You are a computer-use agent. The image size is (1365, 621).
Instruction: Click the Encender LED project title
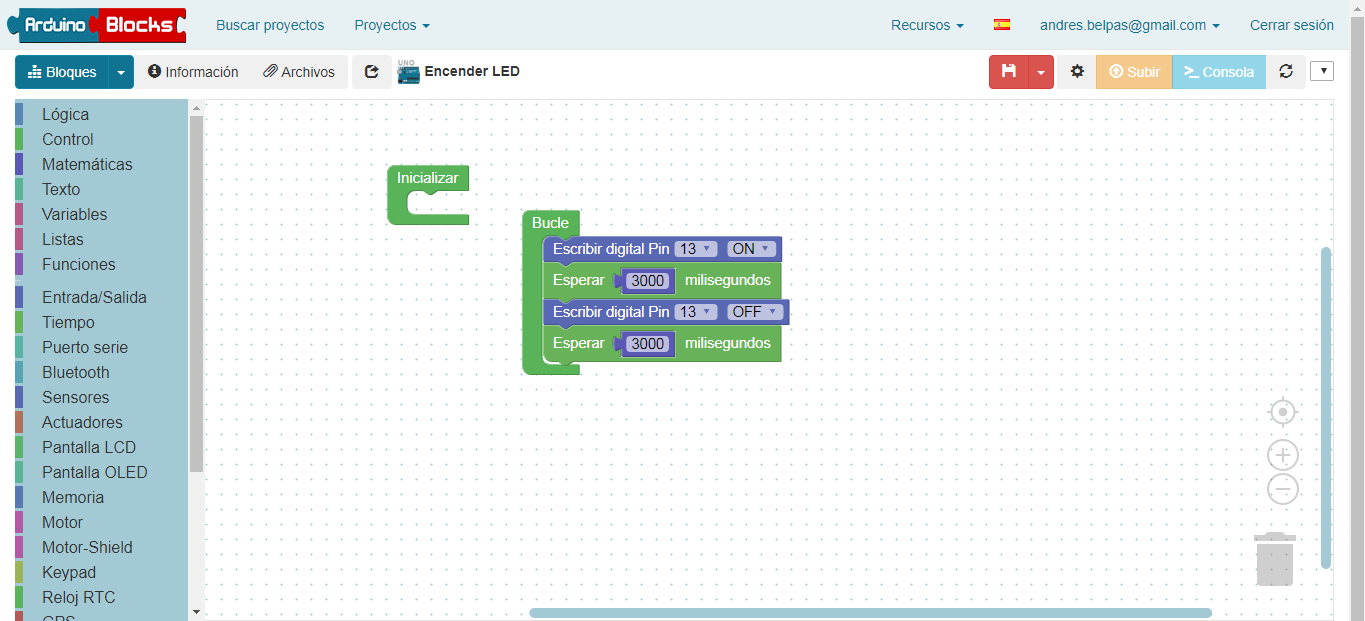pos(472,71)
